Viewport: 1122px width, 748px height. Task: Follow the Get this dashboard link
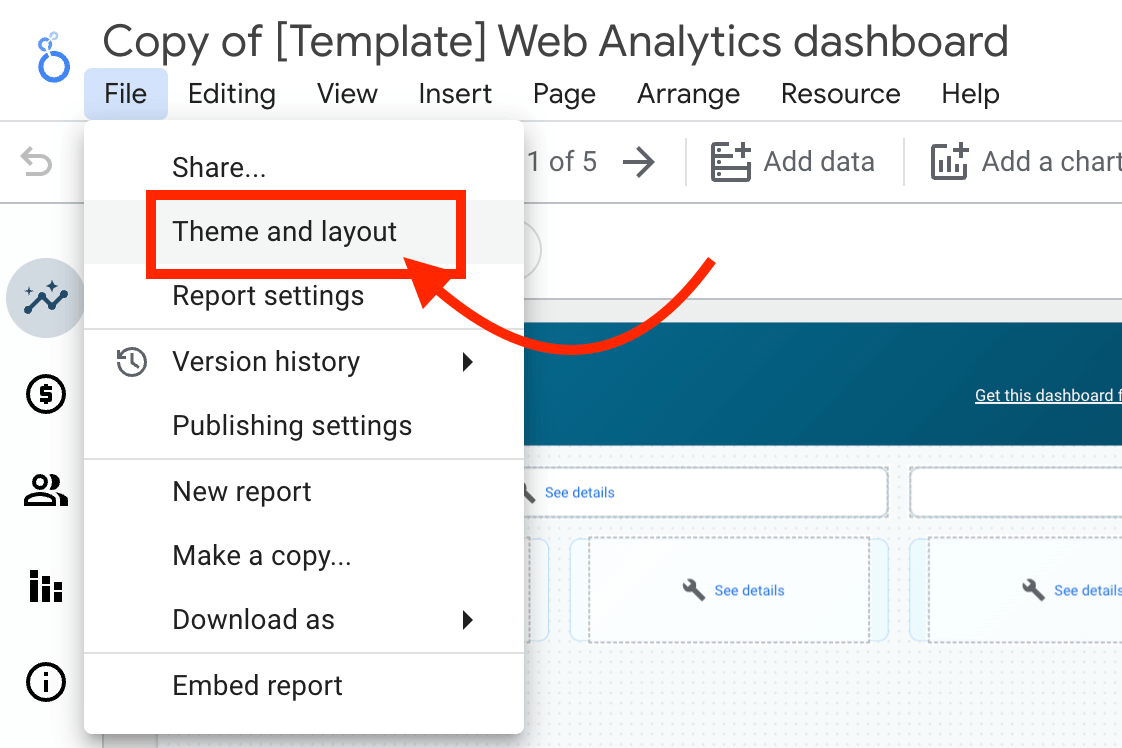1048,395
